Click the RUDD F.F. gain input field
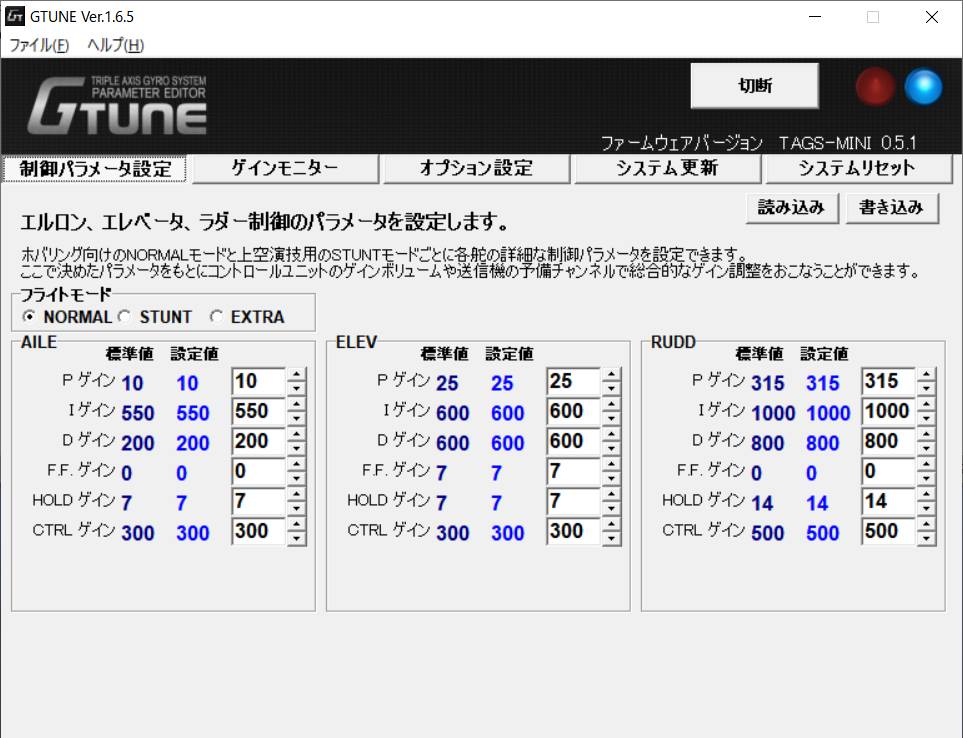The height and width of the screenshot is (738, 963). point(889,472)
